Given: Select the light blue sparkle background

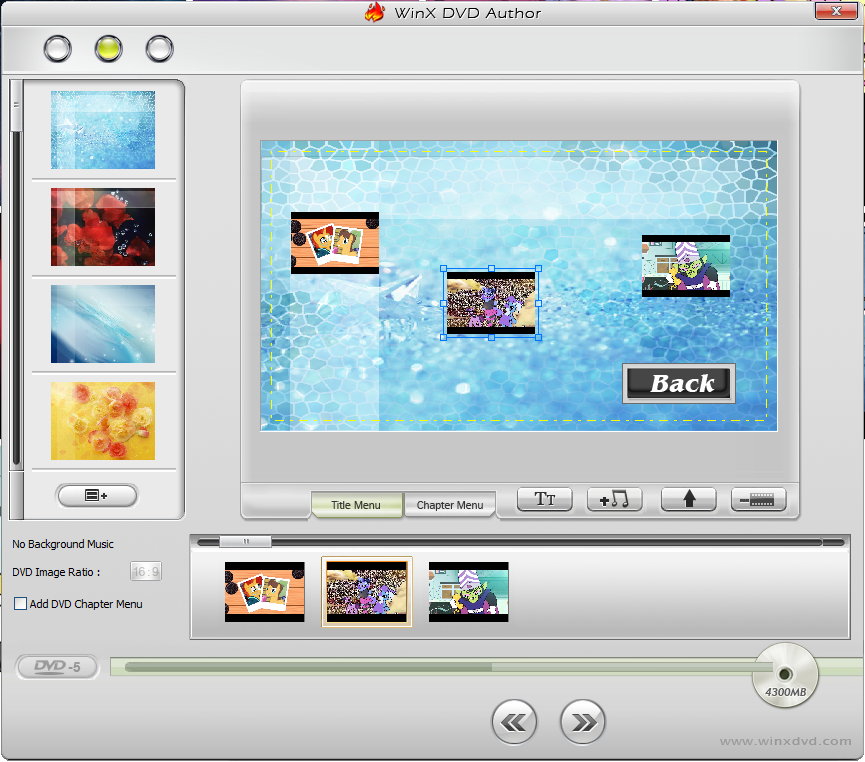Looking at the screenshot, I should point(103,130).
